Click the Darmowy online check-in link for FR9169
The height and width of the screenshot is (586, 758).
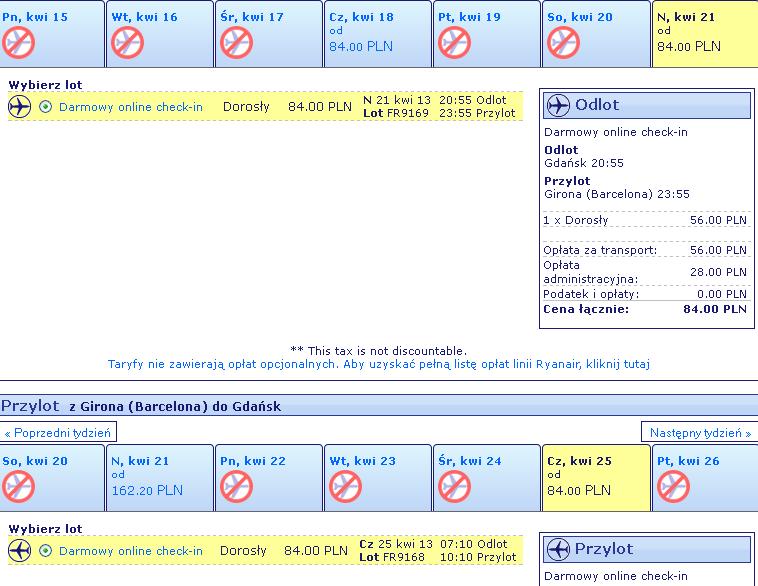(131, 107)
